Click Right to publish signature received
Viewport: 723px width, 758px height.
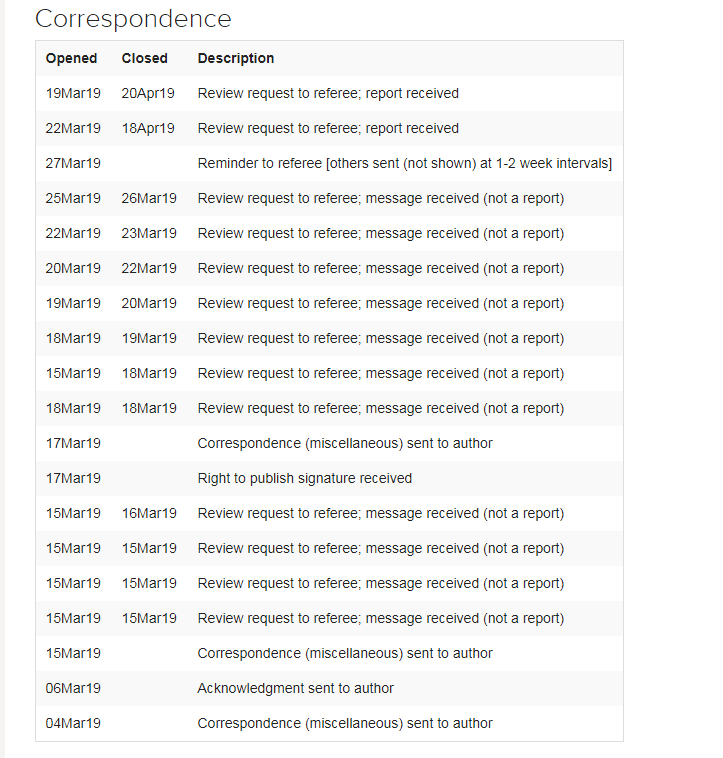tap(304, 478)
